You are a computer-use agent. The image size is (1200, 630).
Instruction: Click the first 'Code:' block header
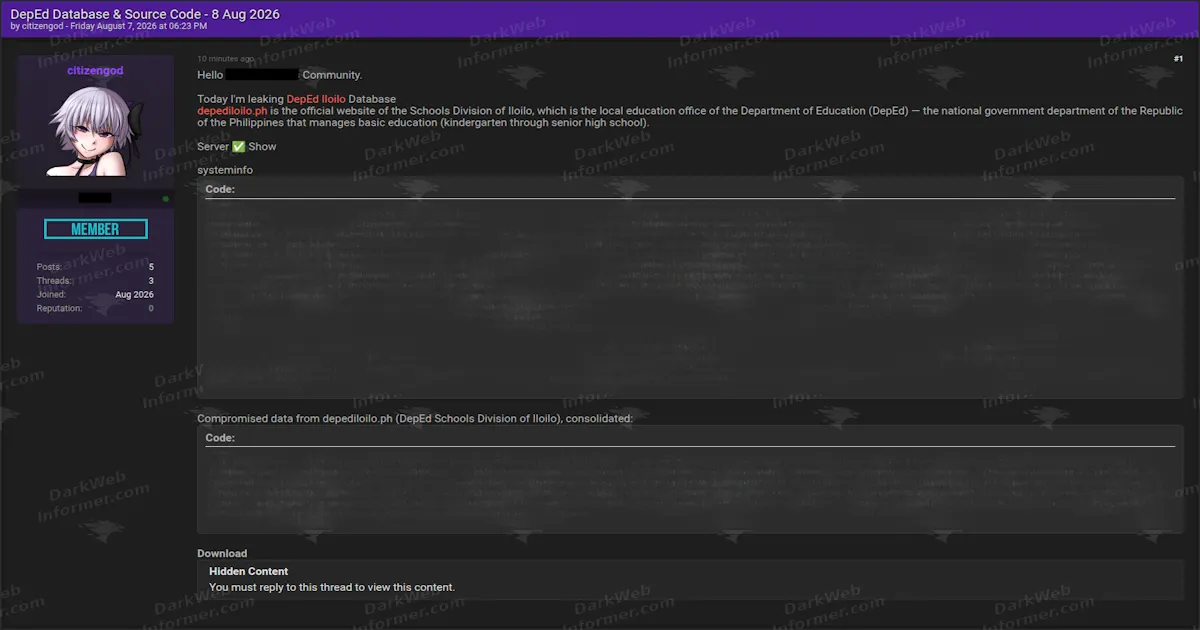tap(220, 189)
